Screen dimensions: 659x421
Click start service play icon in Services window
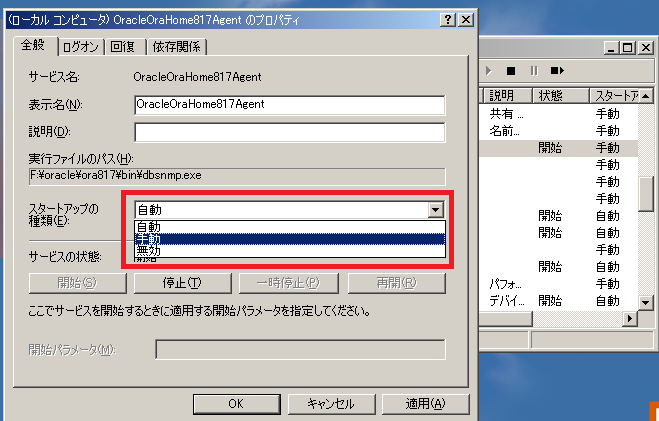click(x=488, y=71)
